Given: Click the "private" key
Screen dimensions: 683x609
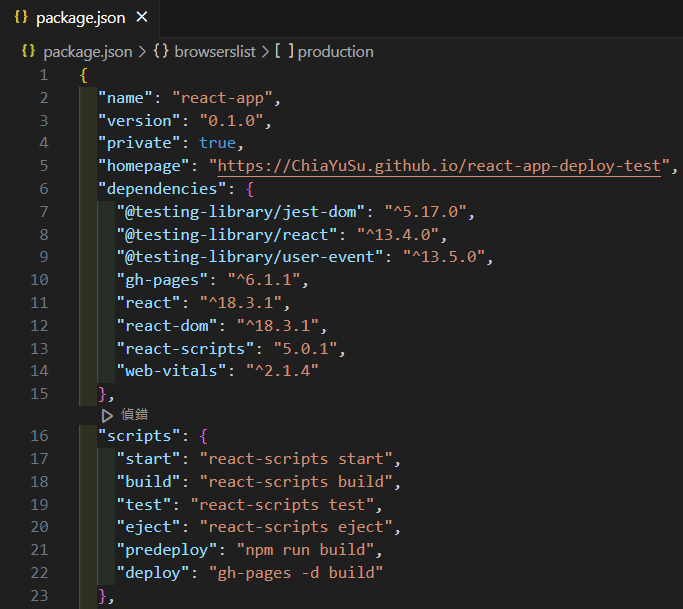Looking at the screenshot, I should coord(139,143).
